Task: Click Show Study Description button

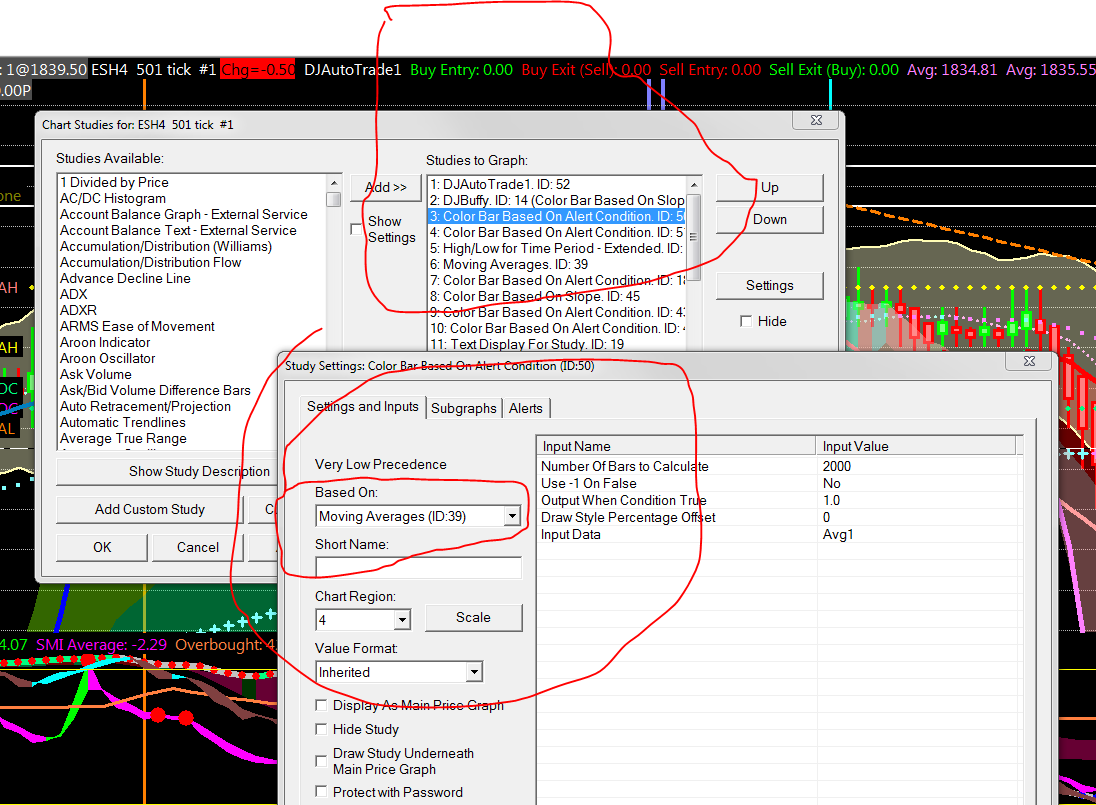Action: (x=199, y=471)
